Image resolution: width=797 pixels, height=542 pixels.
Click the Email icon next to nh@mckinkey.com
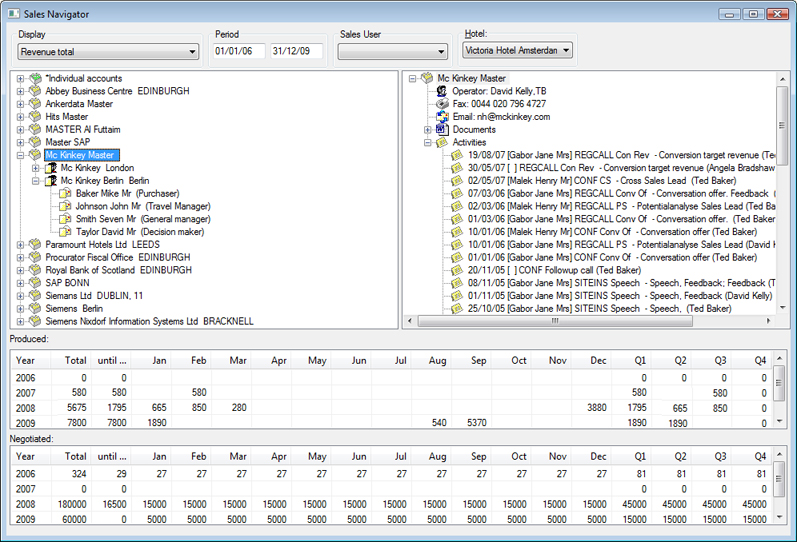tap(442, 116)
